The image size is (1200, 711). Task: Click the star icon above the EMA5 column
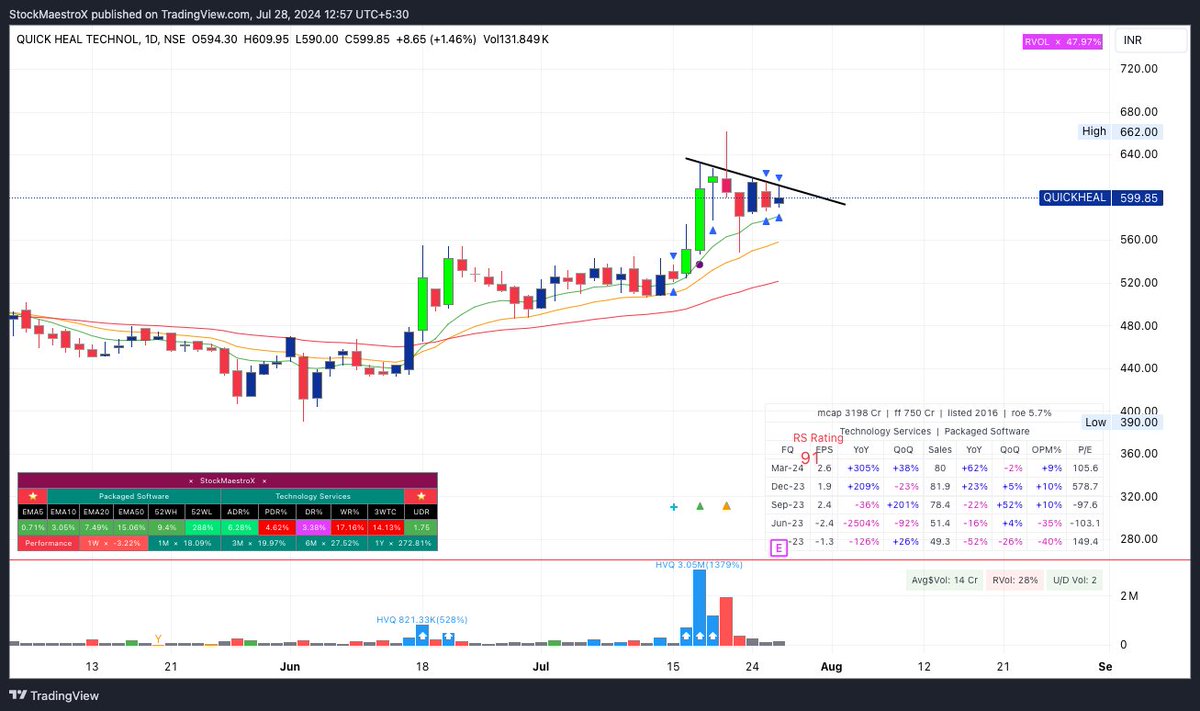(x=33, y=496)
